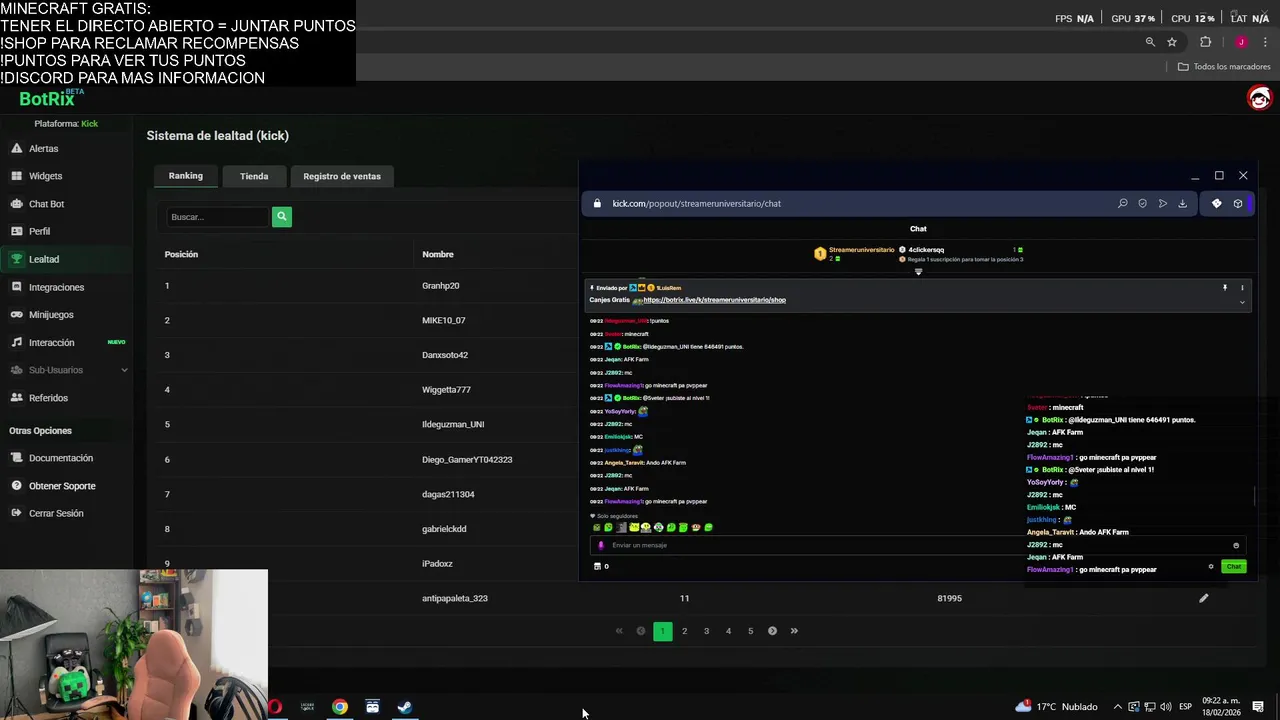
Task: Click Wiggetta777 name in ranking
Action: pos(446,390)
